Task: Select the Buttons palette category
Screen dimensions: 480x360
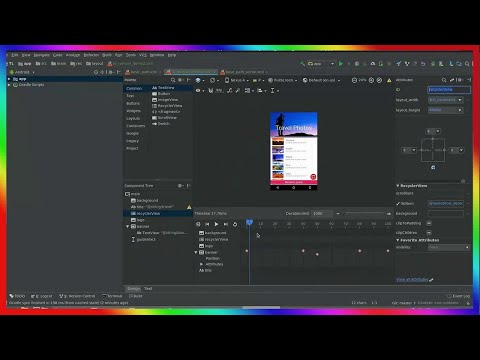Action: tap(133, 103)
